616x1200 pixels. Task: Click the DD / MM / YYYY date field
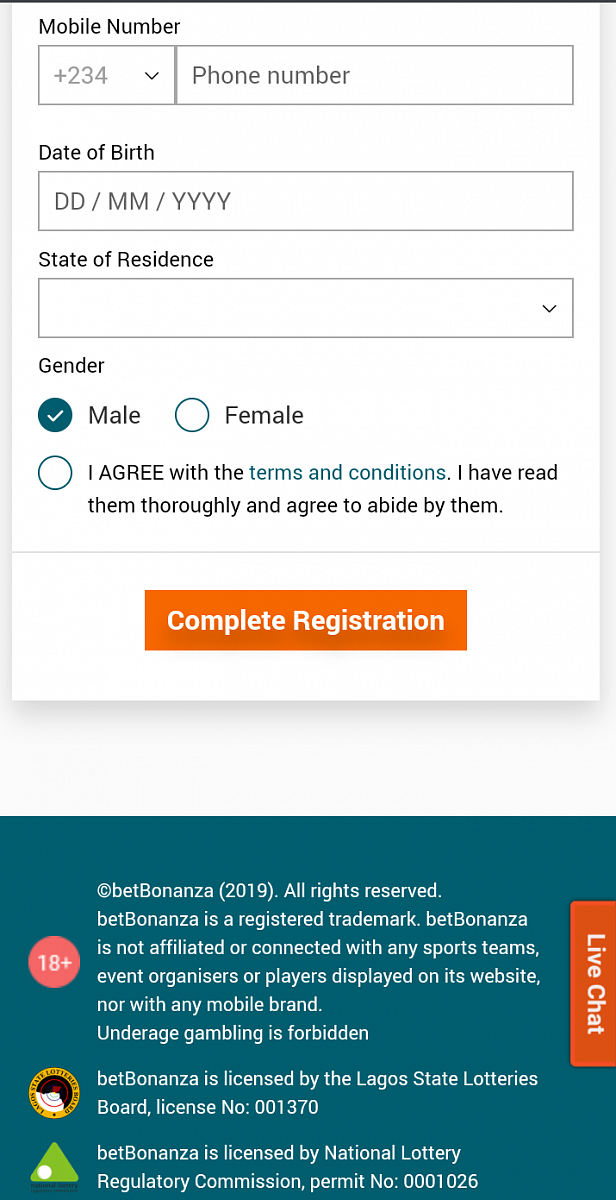click(305, 201)
